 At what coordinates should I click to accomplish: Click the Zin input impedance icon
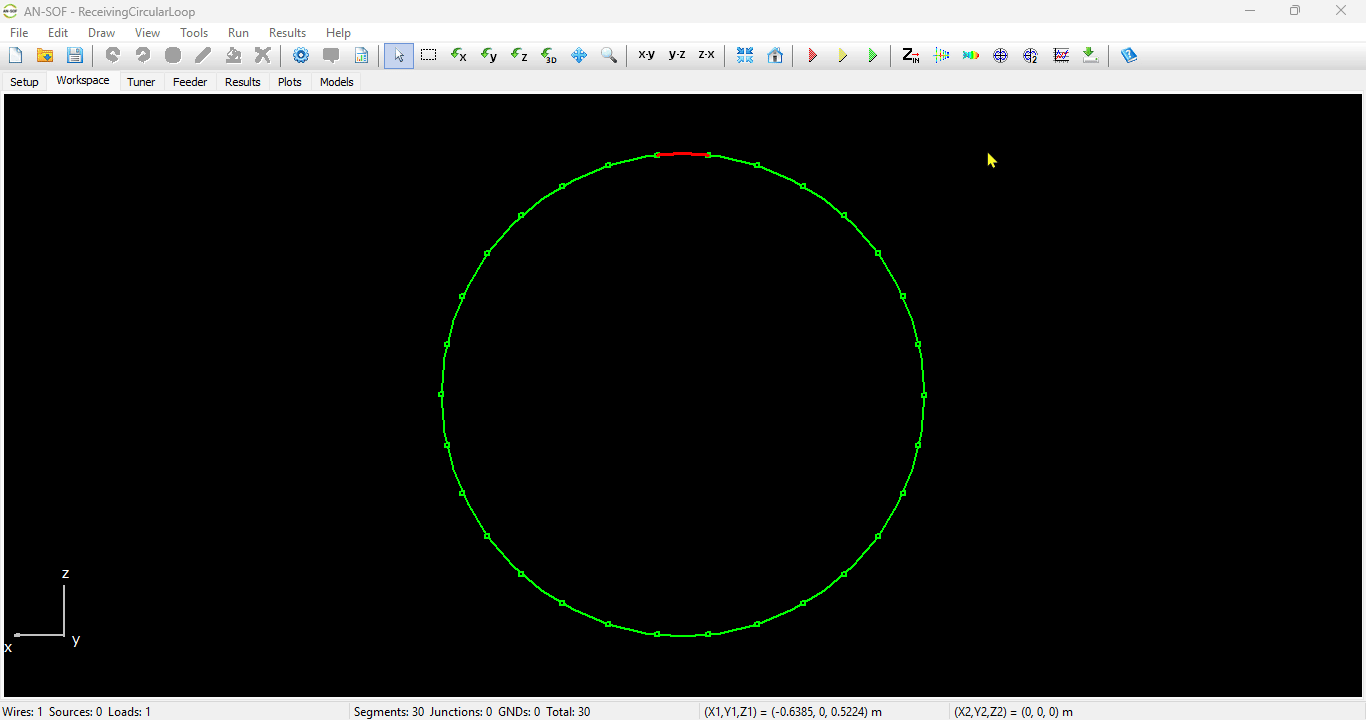point(910,56)
